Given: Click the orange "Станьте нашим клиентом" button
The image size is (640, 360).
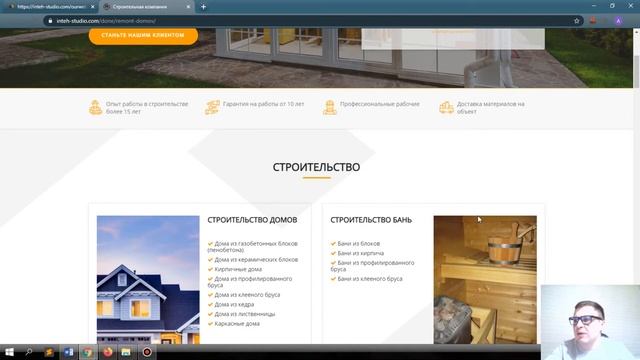Looking at the screenshot, I should point(143,36).
